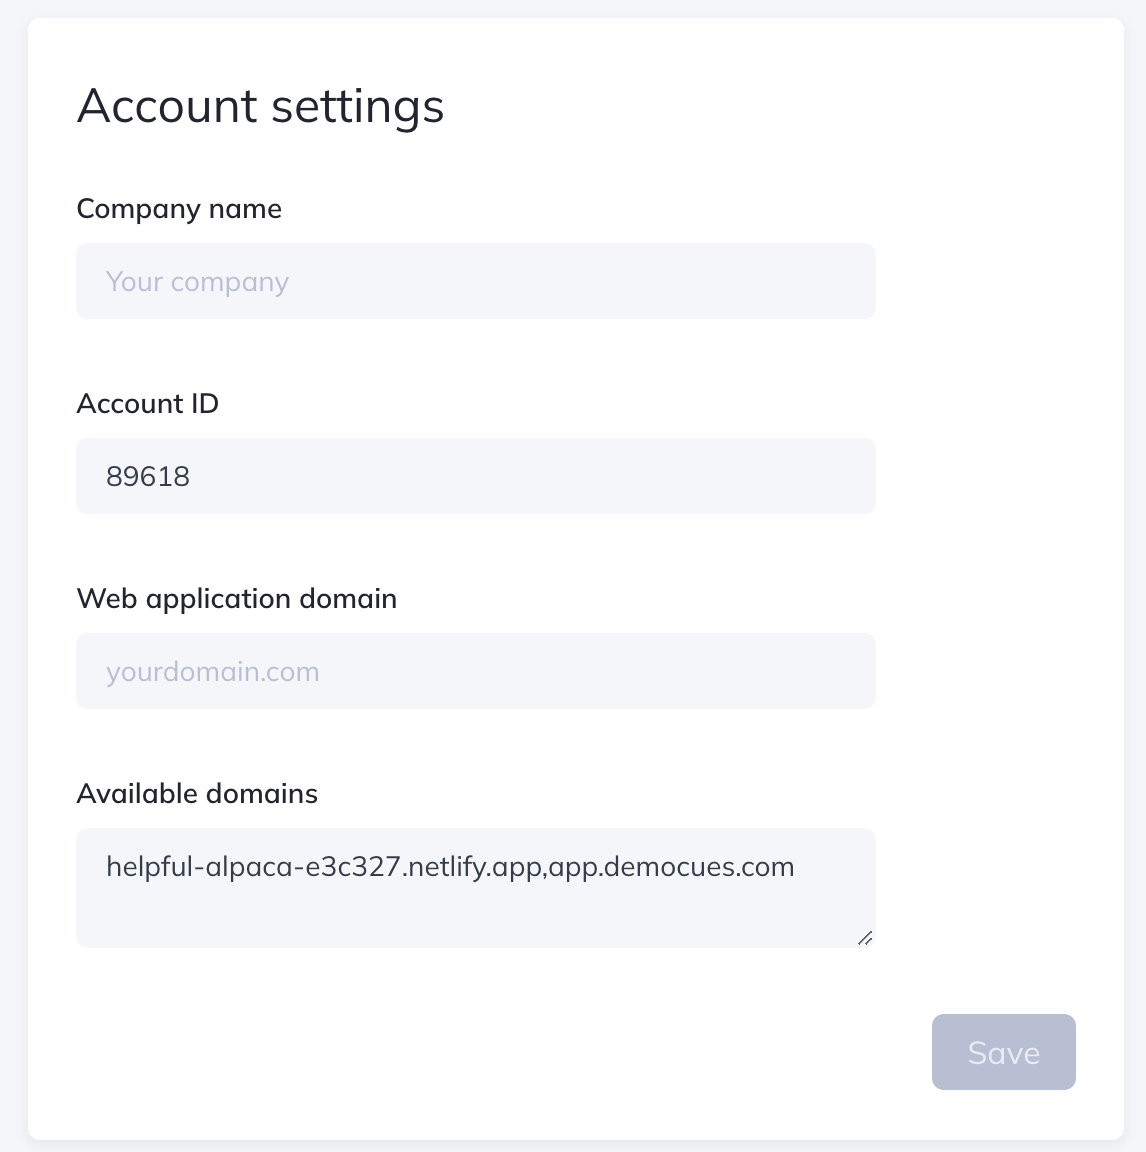Viewport: 1146px width, 1152px height.
Task: Click the 'Web application domain' label
Action: coord(237,599)
